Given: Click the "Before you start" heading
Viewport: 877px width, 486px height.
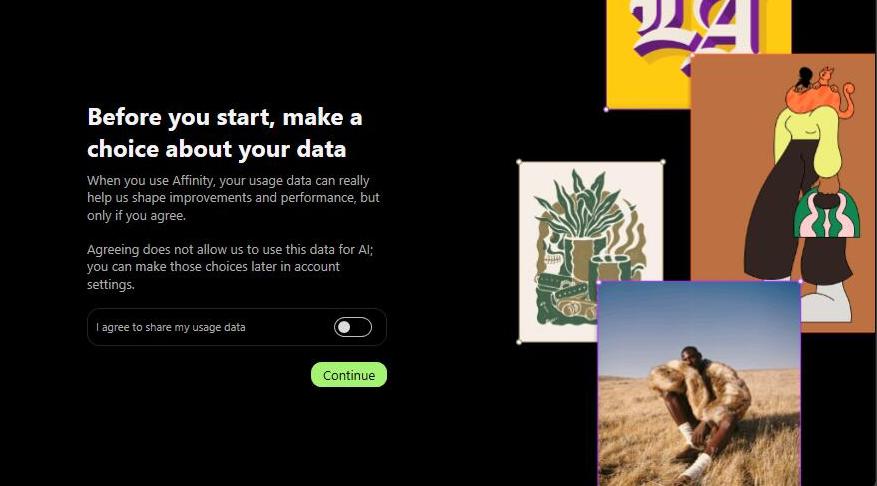Looking at the screenshot, I should [225, 133].
